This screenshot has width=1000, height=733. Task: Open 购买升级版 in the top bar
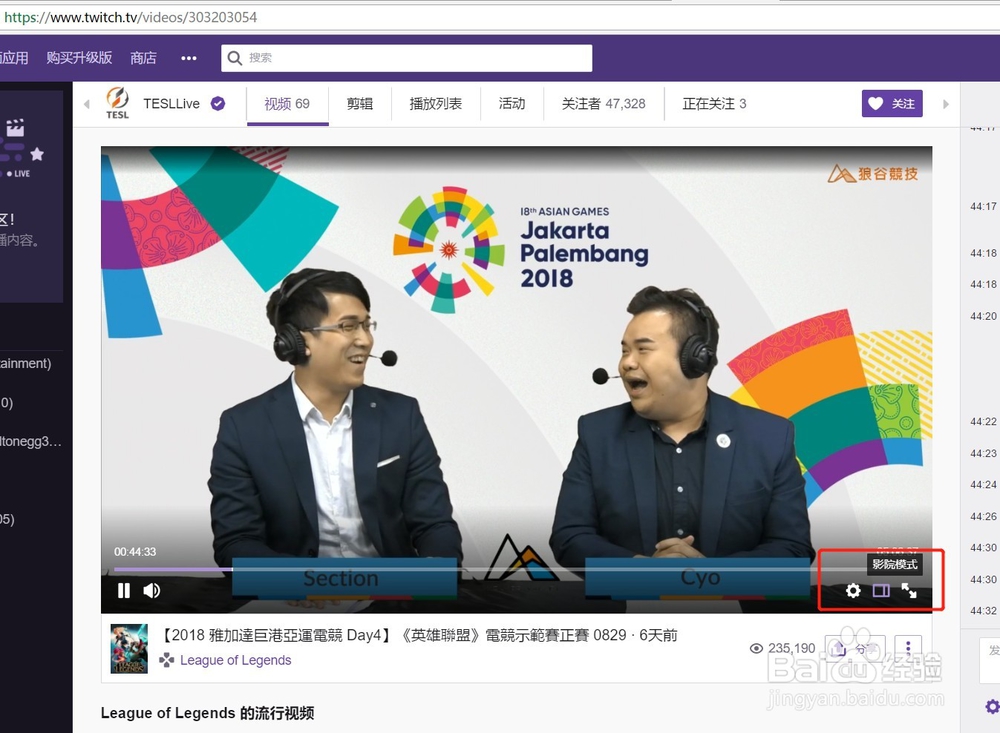tap(79, 58)
